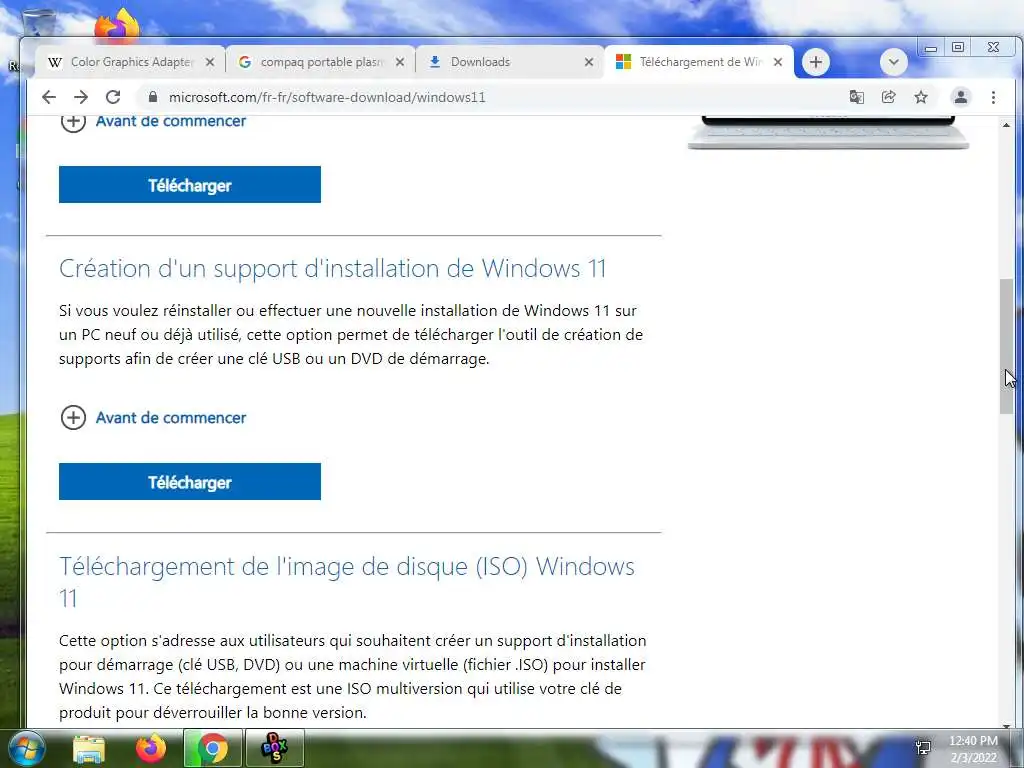The image size is (1024, 768).
Task: Click the scrollbar up arrow
Action: (x=1006, y=124)
